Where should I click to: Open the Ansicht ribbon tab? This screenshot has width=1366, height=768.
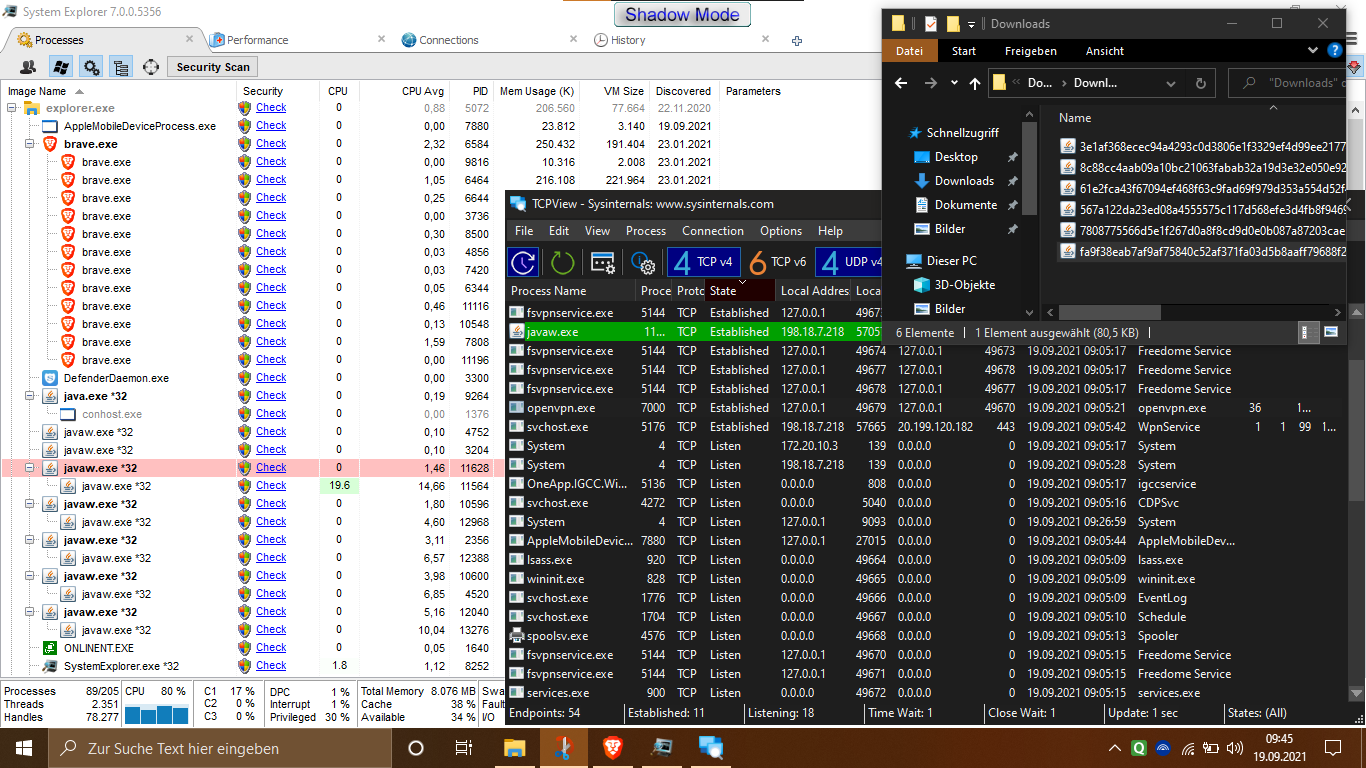point(1105,51)
